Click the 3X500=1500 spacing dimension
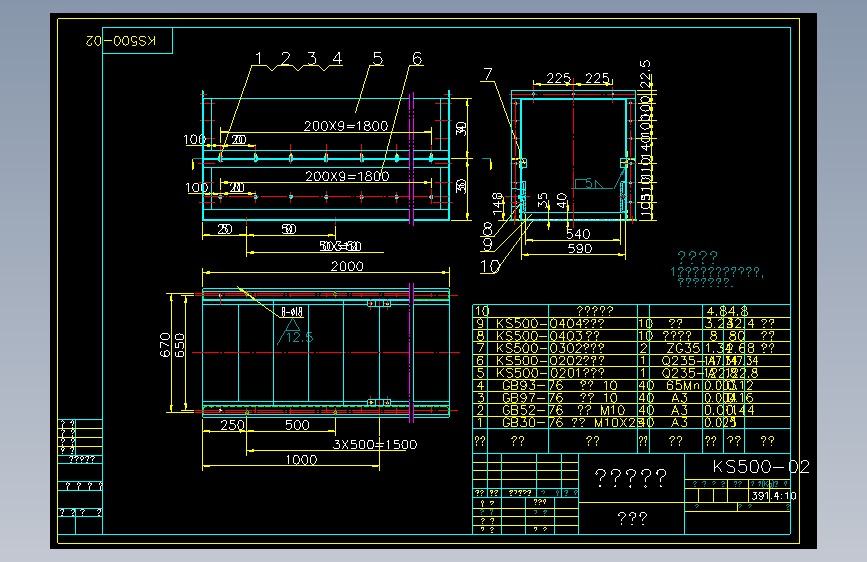The height and width of the screenshot is (562, 867). coord(375,444)
